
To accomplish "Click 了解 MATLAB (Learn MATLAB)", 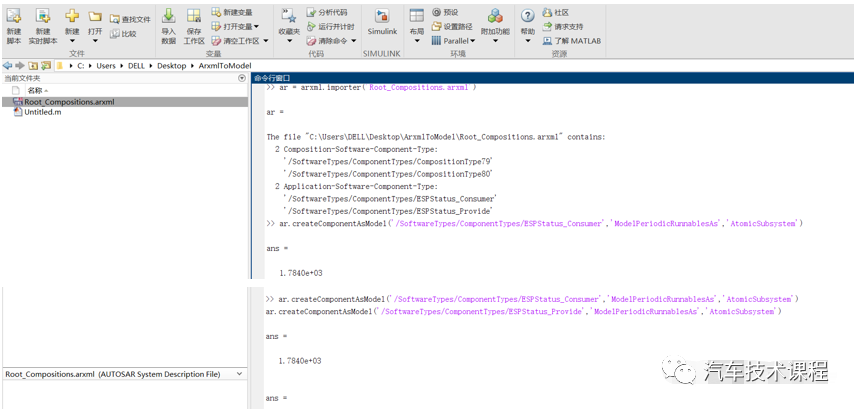I will pyautogui.click(x=572, y=40).
